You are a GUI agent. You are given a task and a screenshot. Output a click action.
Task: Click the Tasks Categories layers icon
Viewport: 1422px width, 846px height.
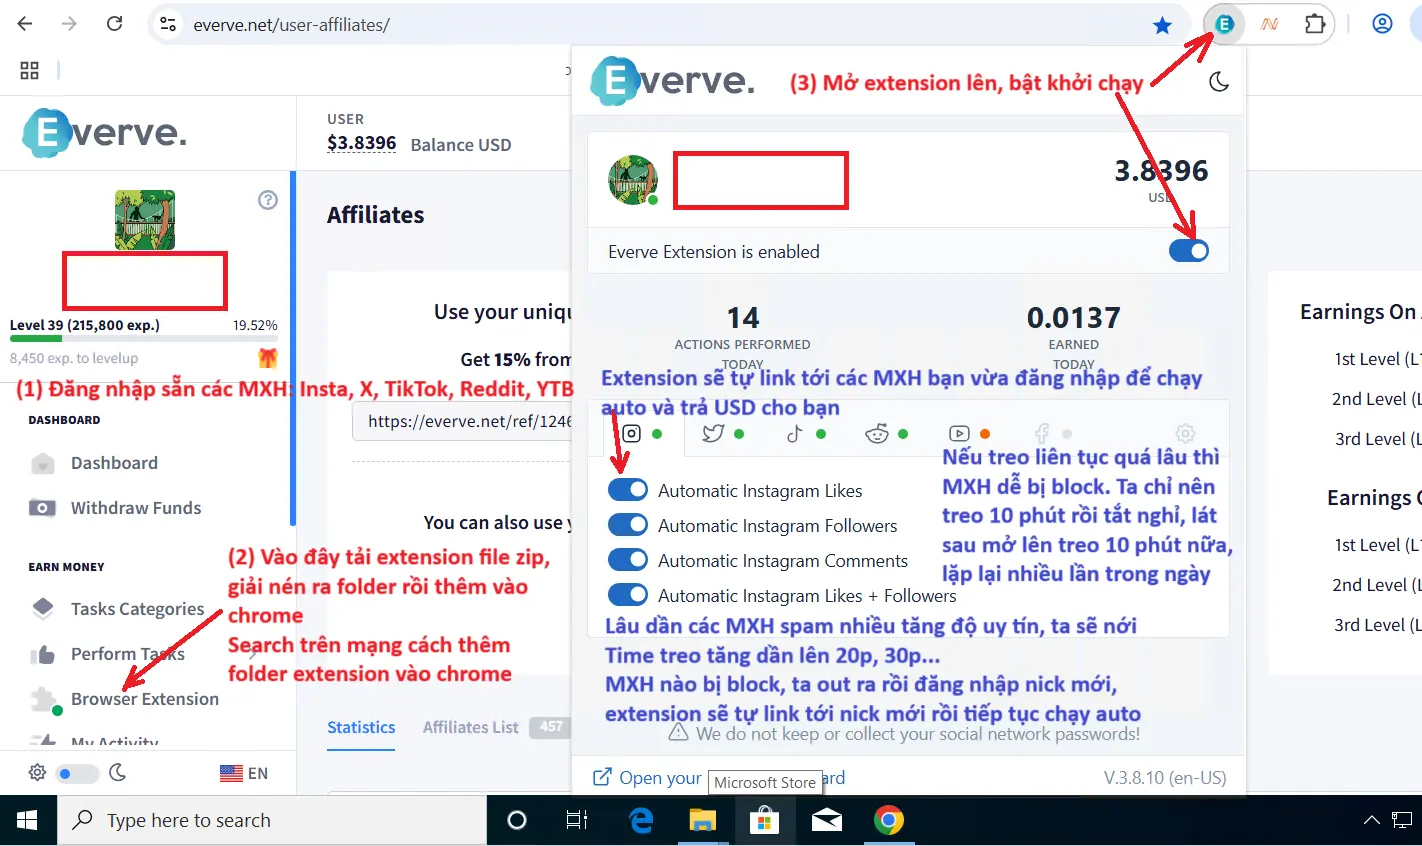[x=42, y=608]
